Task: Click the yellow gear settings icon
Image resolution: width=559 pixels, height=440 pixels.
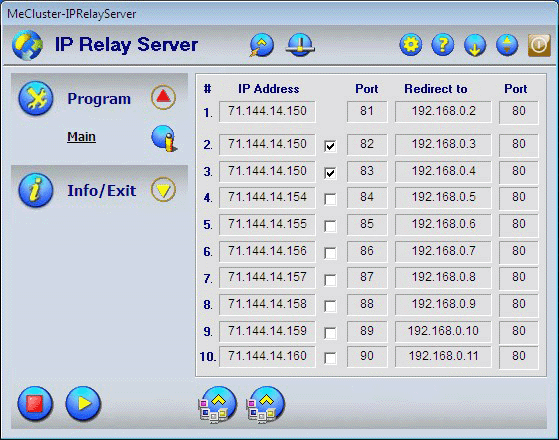Action: tap(411, 45)
